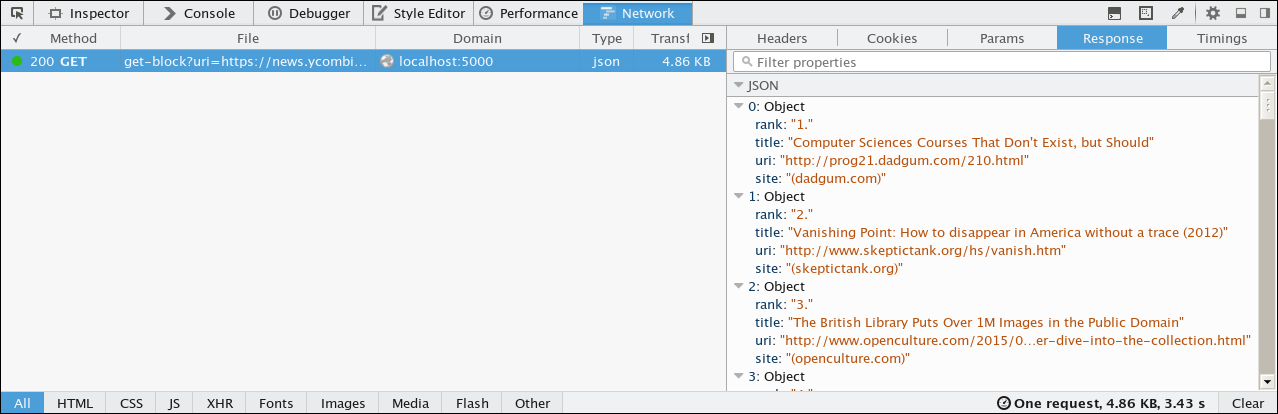
Task: Select the eyedropper color picker tool
Action: point(1178,13)
